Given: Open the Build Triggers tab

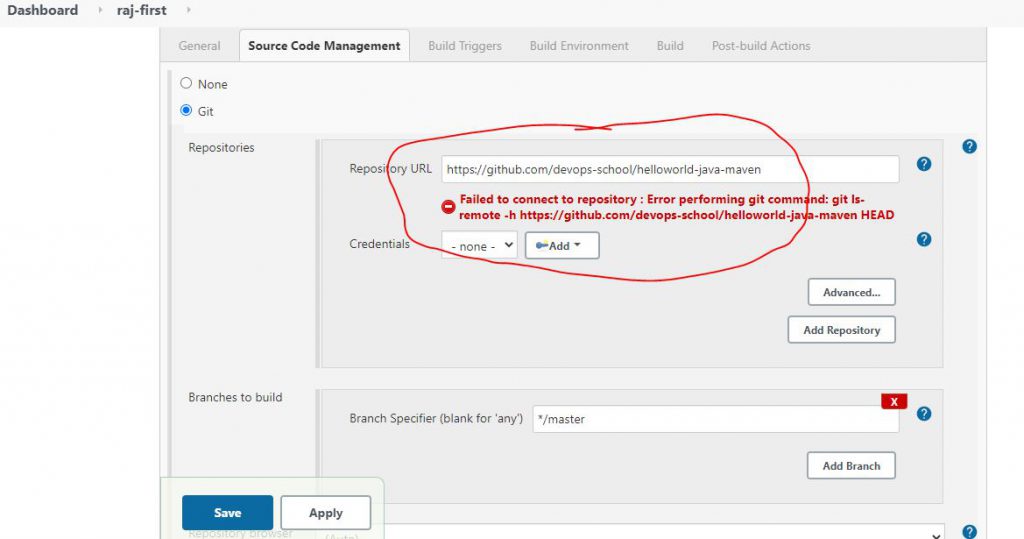Looking at the screenshot, I should coord(464,46).
